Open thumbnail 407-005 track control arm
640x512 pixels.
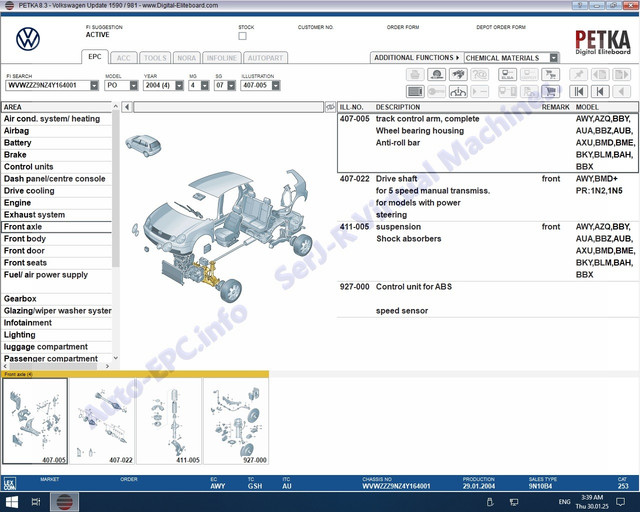[x=35, y=421]
